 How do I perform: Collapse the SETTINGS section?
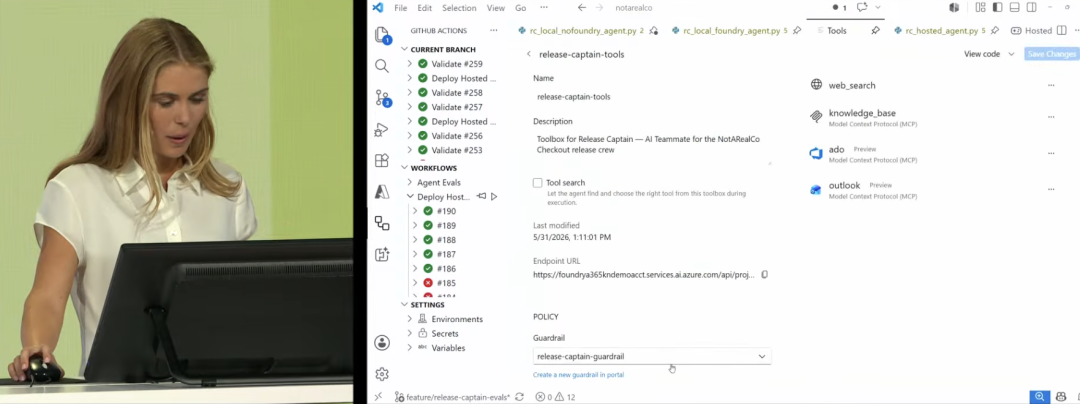[405, 305]
